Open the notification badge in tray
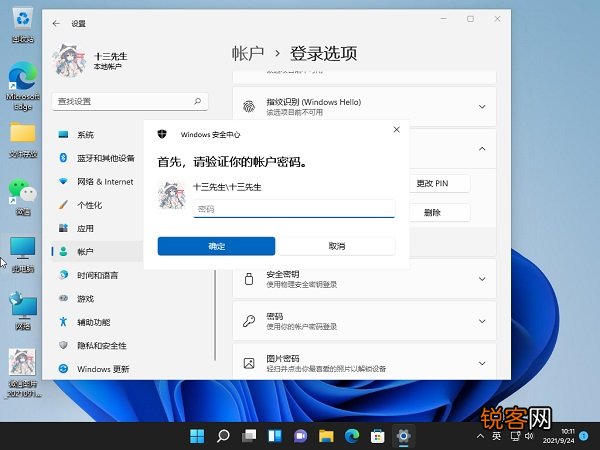The width and height of the screenshot is (600, 450). click(584, 436)
